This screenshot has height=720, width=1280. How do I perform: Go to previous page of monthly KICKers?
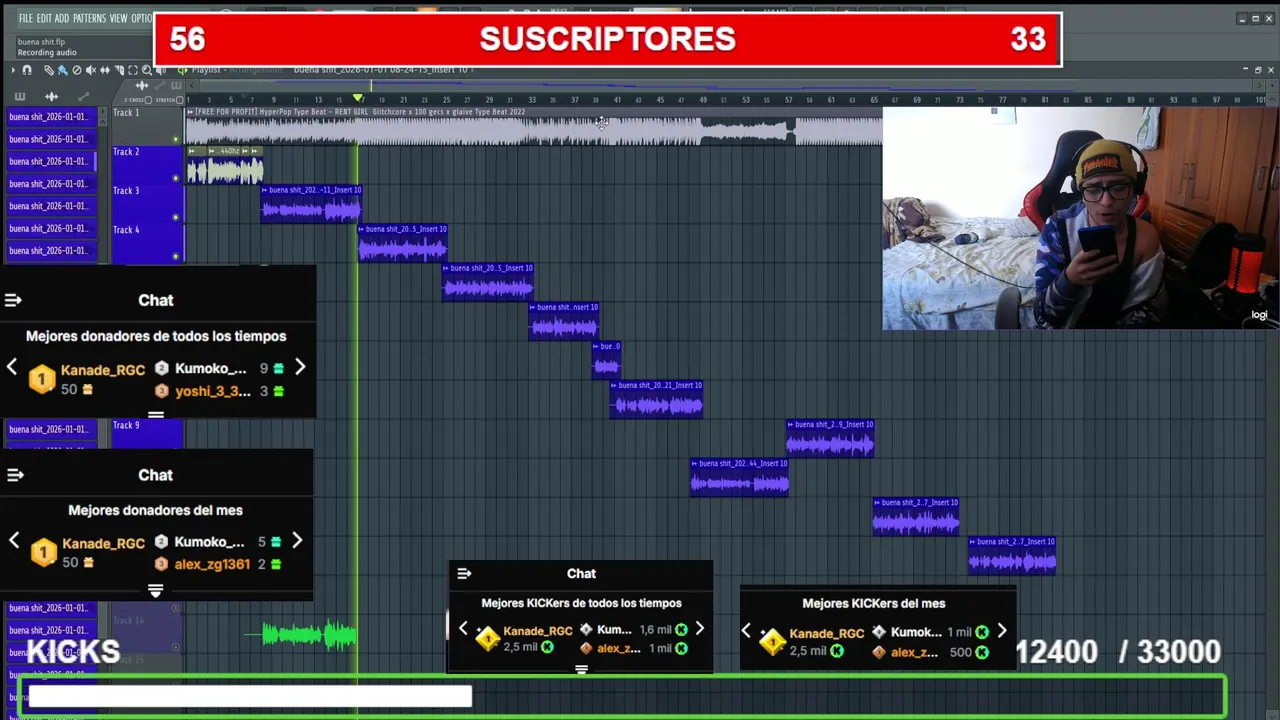click(746, 631)
